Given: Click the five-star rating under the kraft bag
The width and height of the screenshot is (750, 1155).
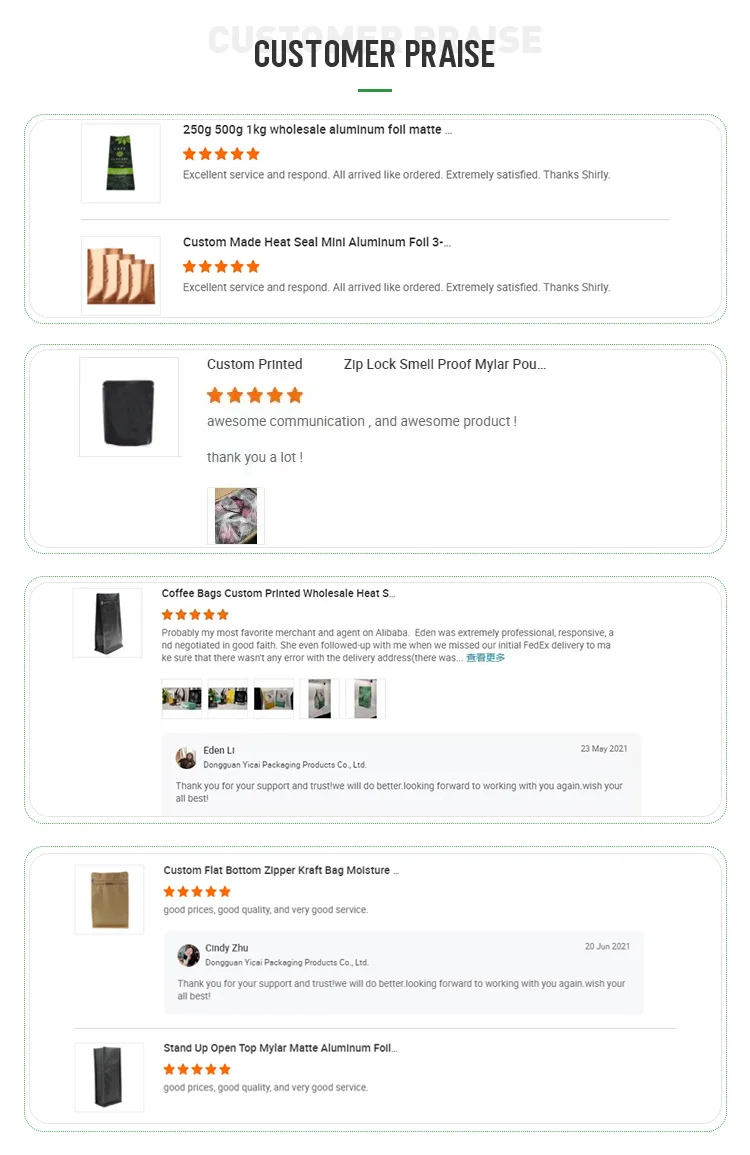Looking at the screenshot, I should pyautogui.click(x=197, y=892).
